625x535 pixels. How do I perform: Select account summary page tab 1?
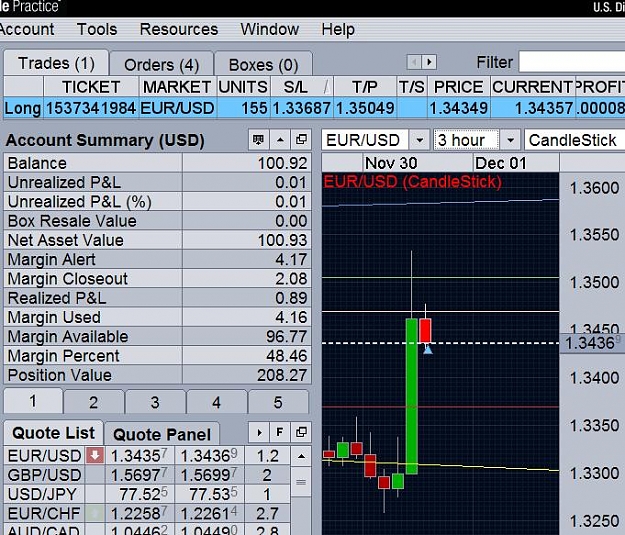[x=33, y=401]
